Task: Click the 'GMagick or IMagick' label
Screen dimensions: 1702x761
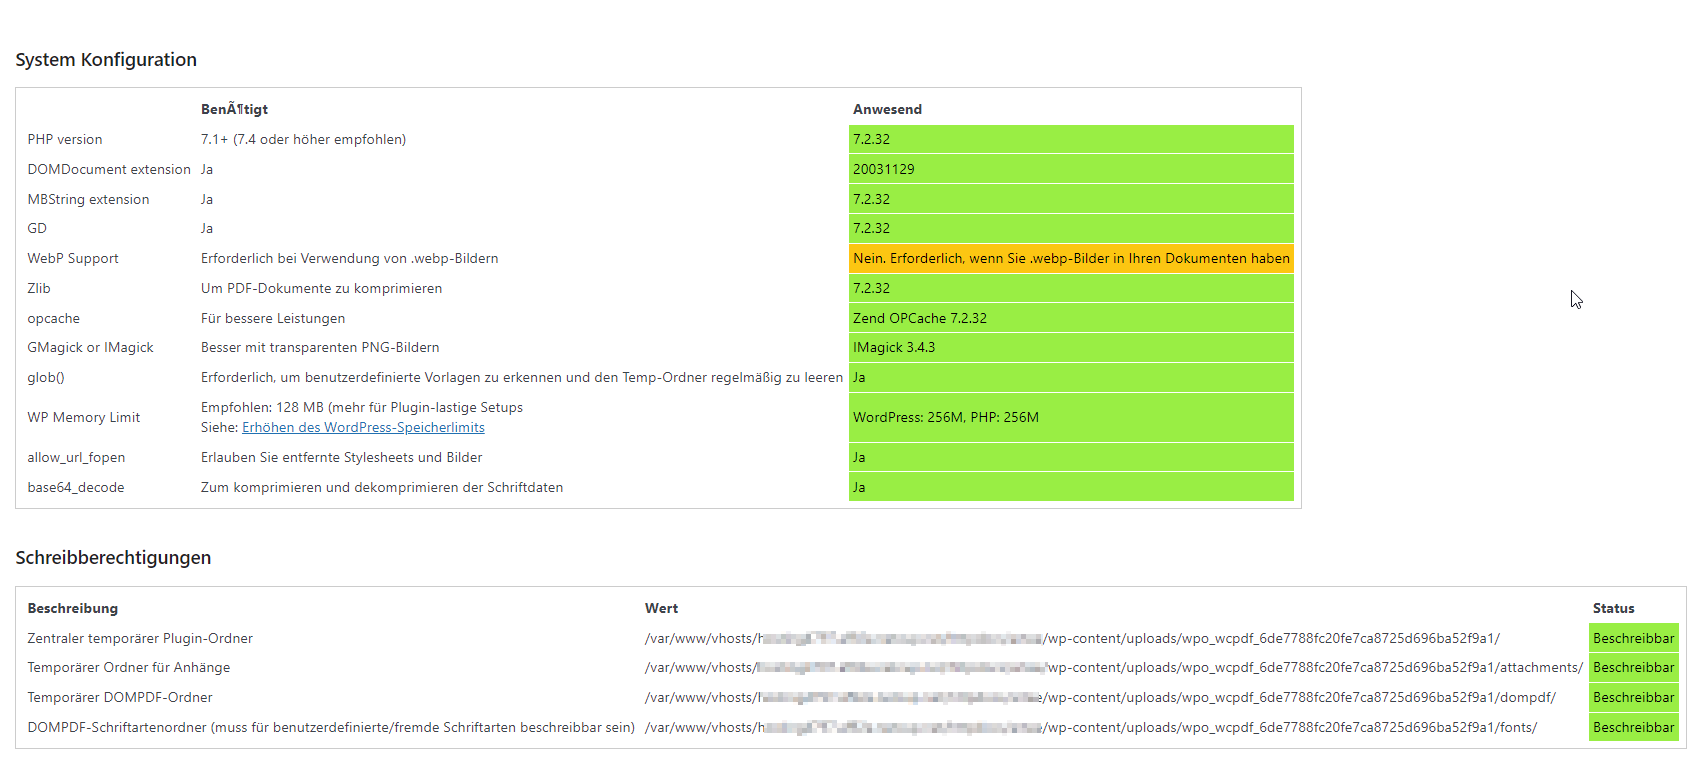Action: [91, 347]
